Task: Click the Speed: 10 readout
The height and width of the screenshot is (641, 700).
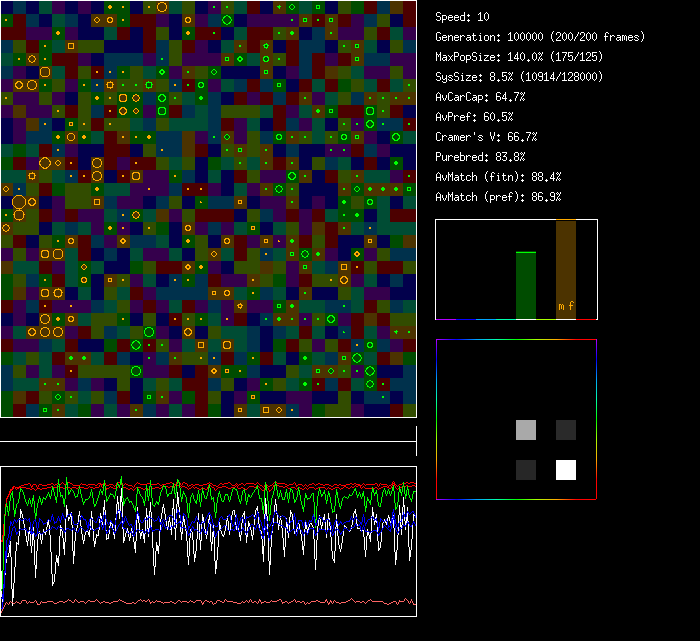Action: [463, 17]
